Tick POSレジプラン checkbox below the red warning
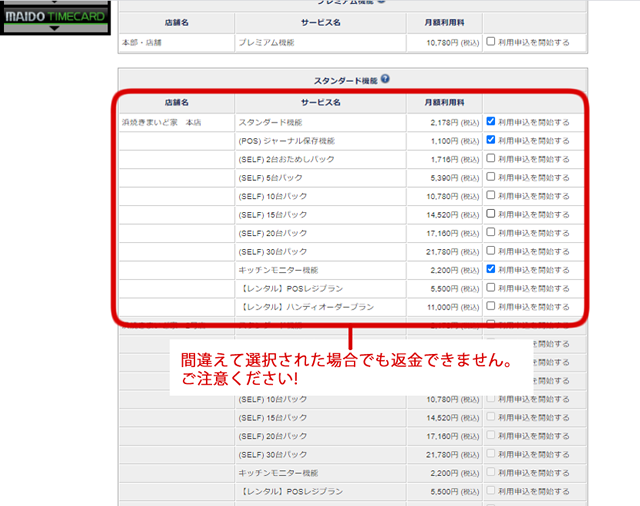 coord(491,490)
